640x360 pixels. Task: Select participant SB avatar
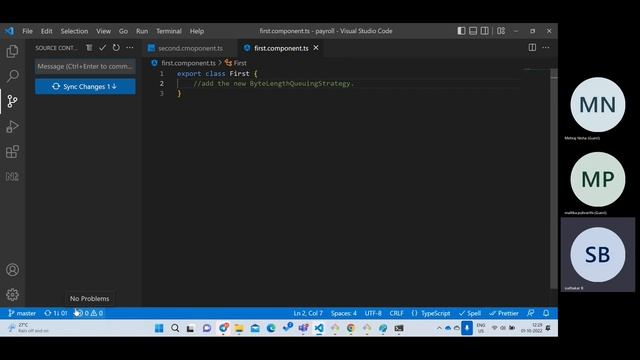(598, 255)
